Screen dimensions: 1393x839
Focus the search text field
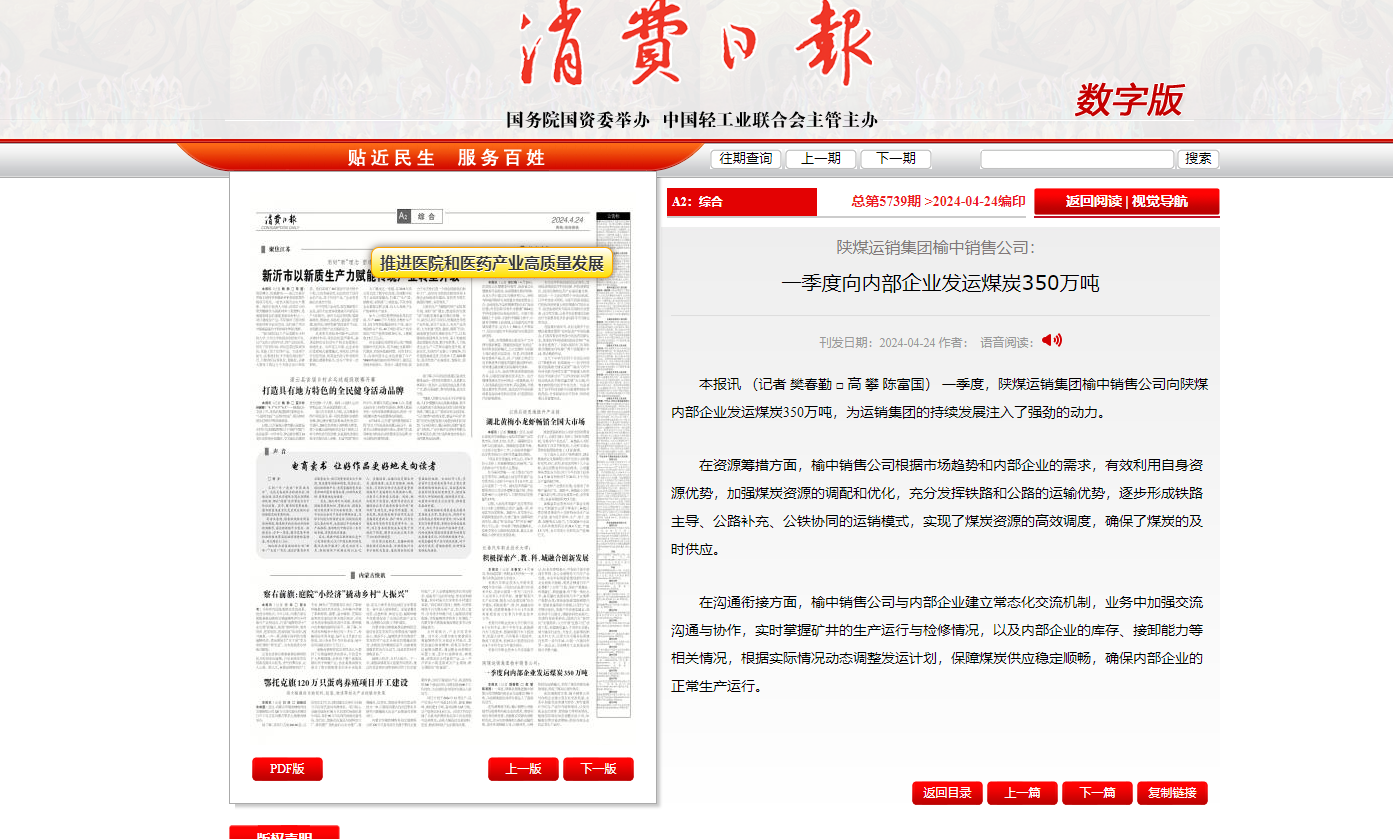point(1077,159)
